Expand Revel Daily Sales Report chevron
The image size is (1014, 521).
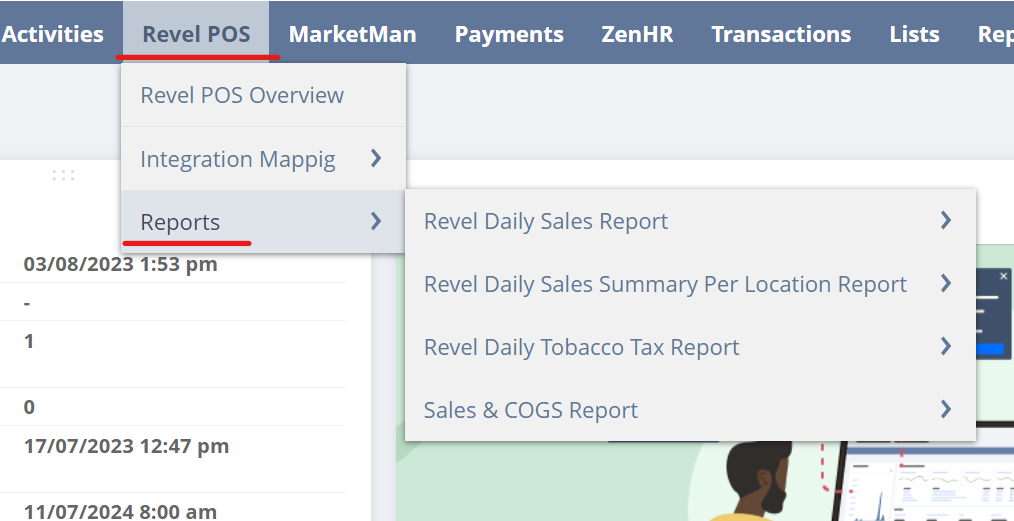click(x=946, y=220)
